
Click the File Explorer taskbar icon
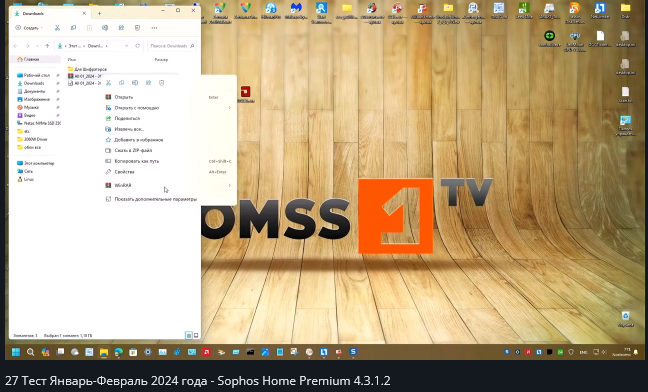[x=104, y=352]
